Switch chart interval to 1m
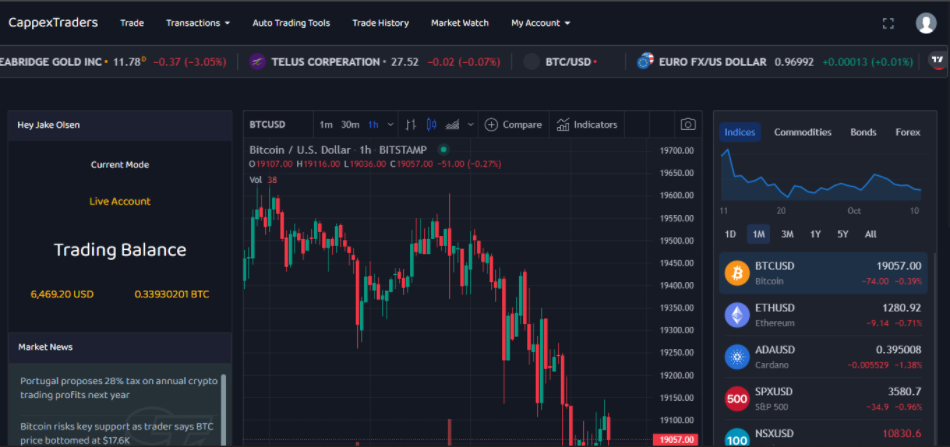The width and height of the screenshot is (950, 447). tap(326, 125)
